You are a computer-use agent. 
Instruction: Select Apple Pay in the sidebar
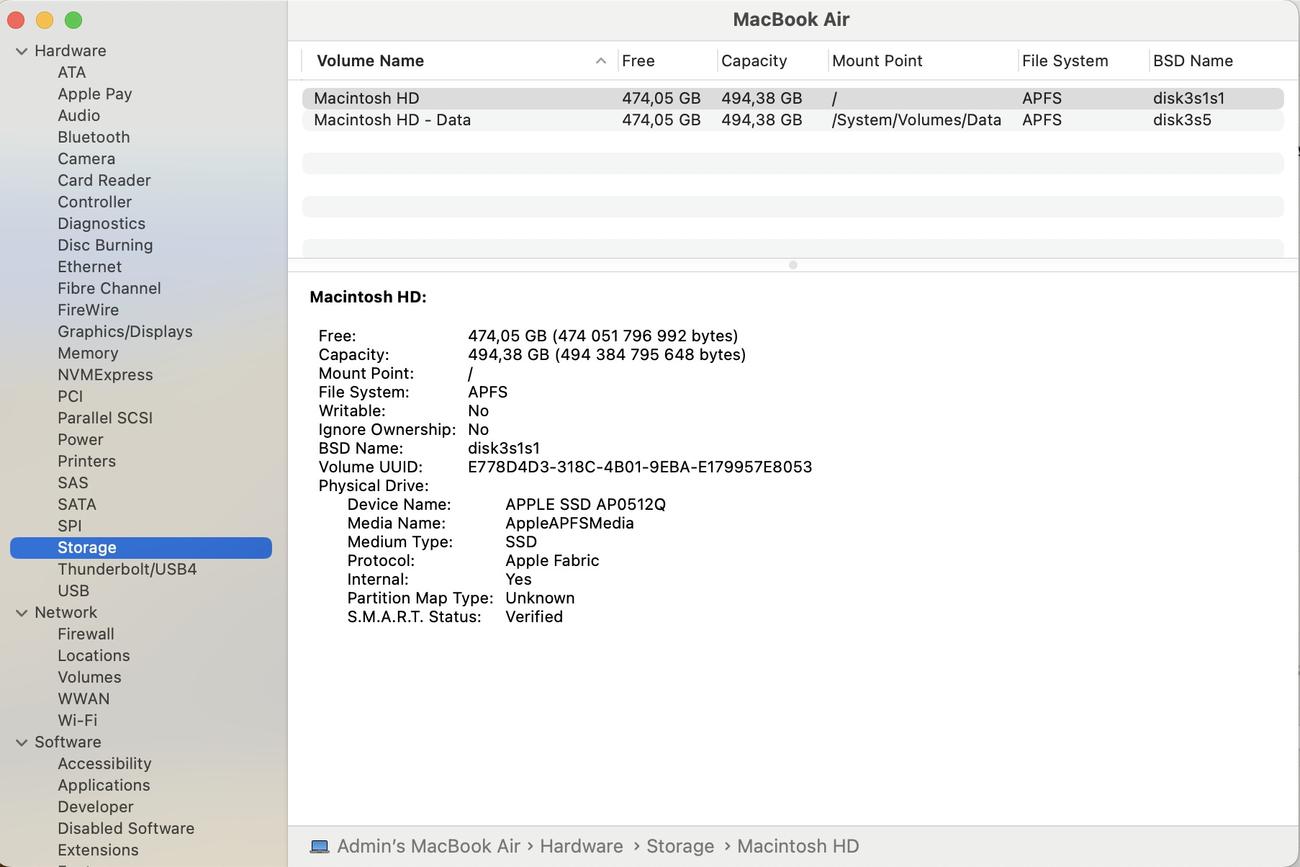[x=95, y=94]
